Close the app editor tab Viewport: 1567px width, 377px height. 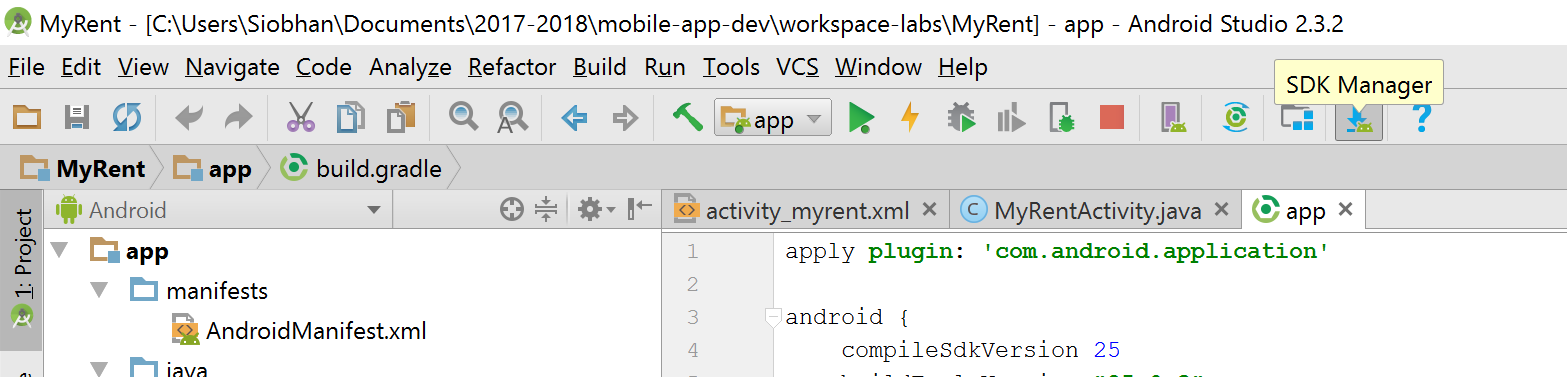point(1345,210)
